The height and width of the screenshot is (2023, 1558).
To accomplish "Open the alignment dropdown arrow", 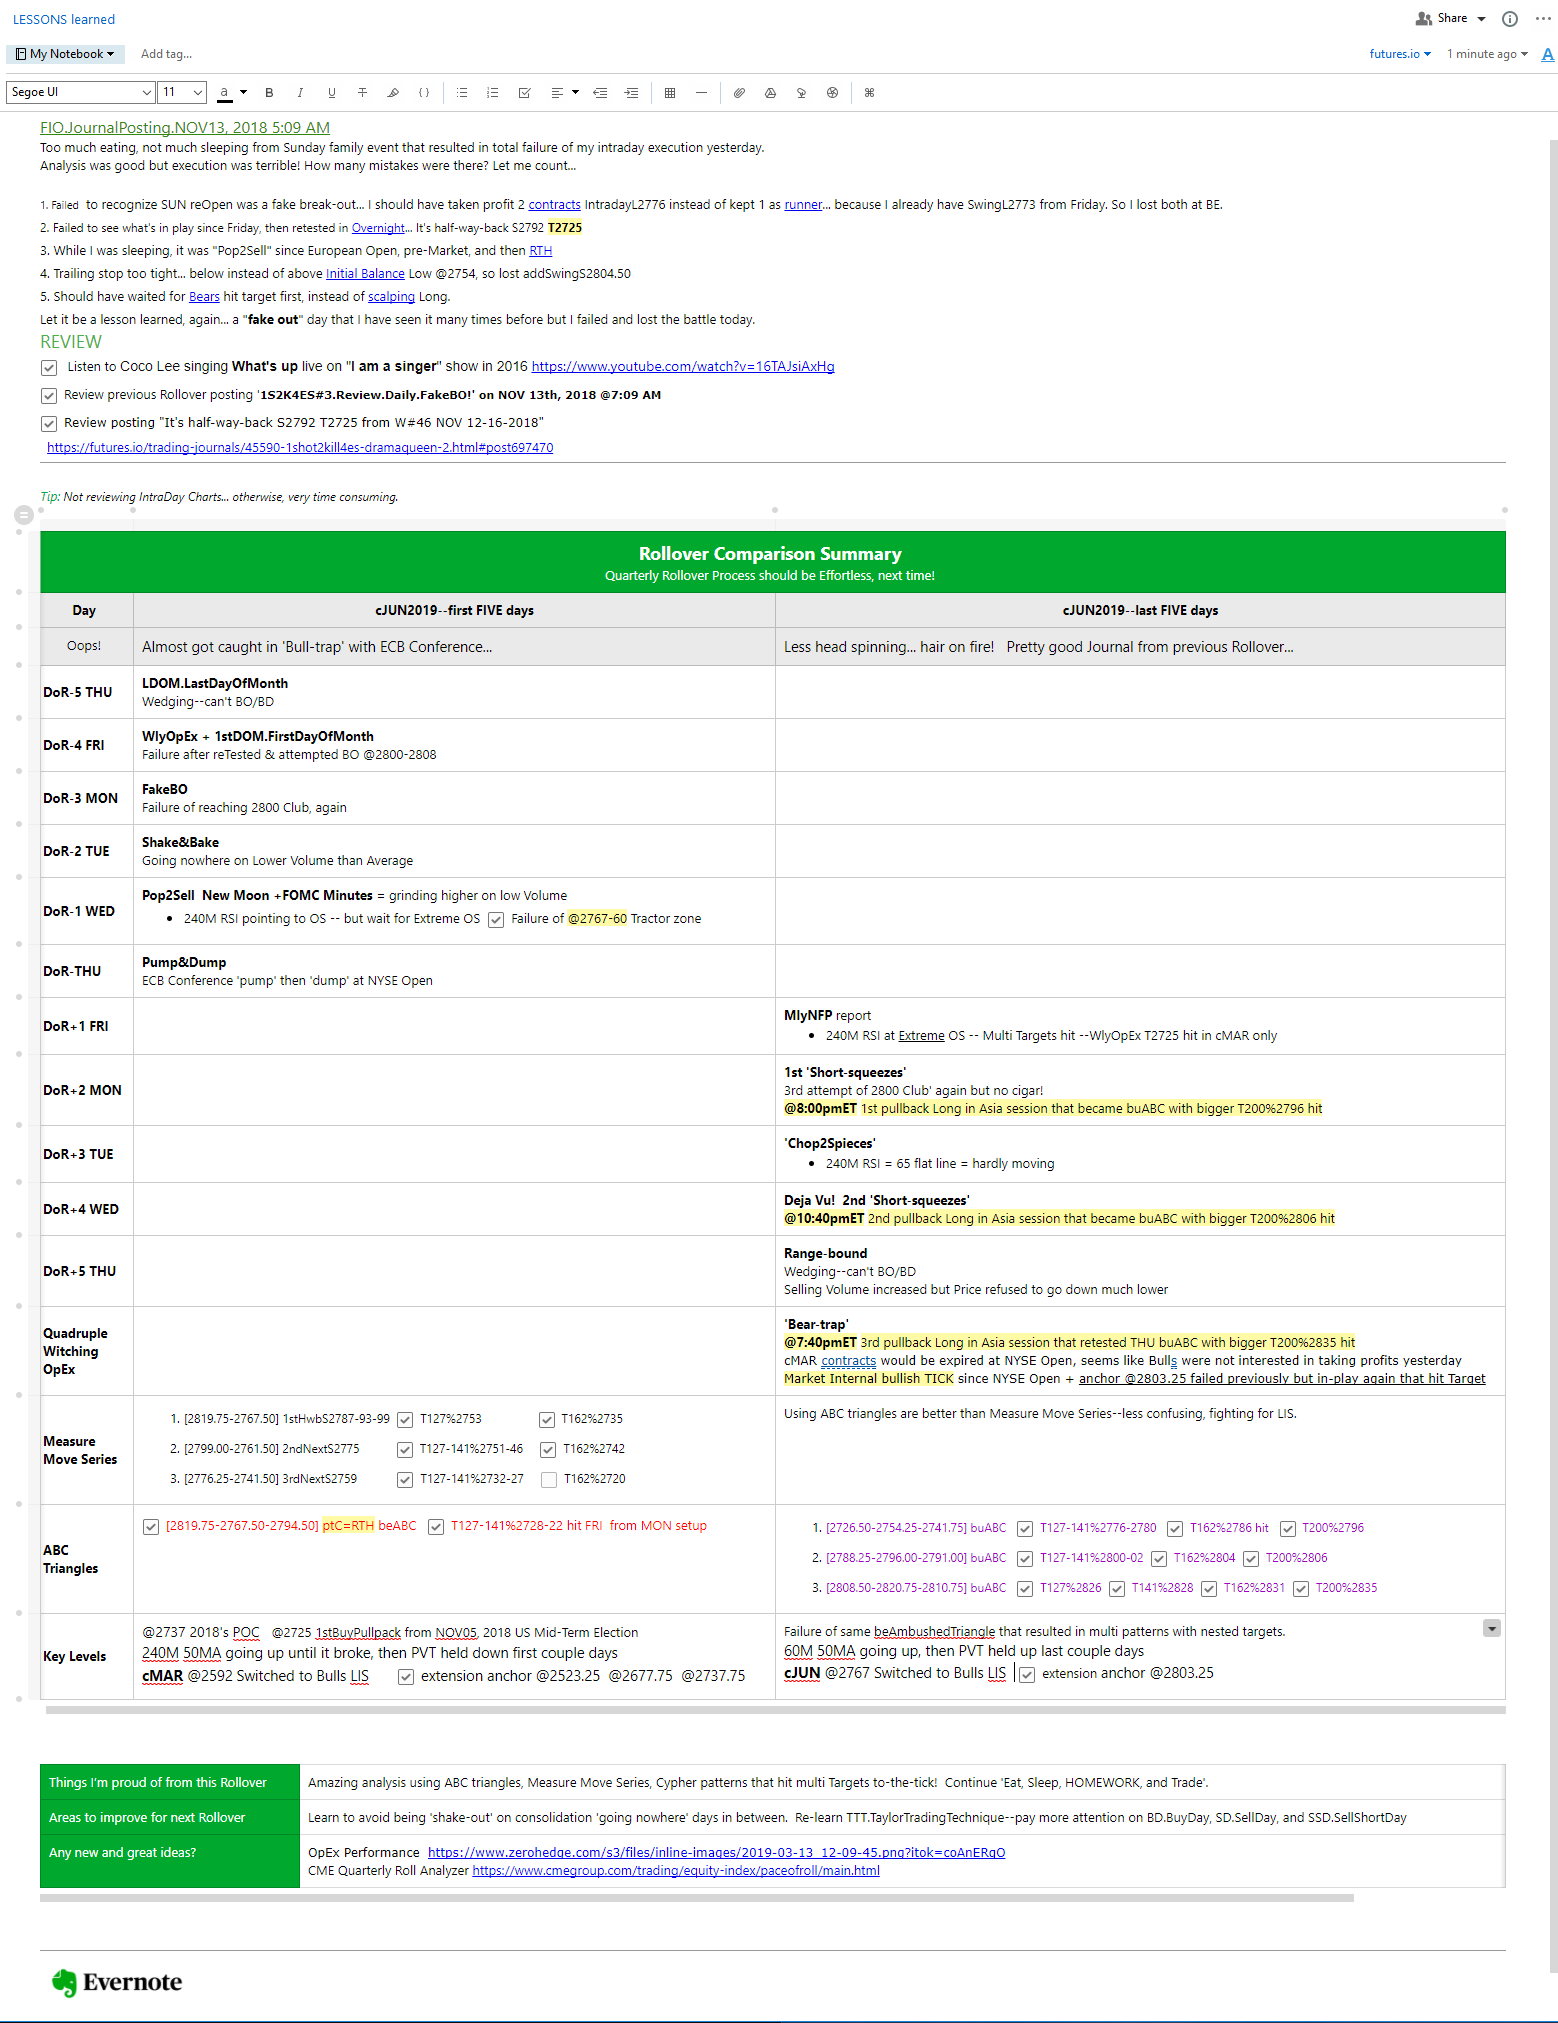I will pos(575,93).
